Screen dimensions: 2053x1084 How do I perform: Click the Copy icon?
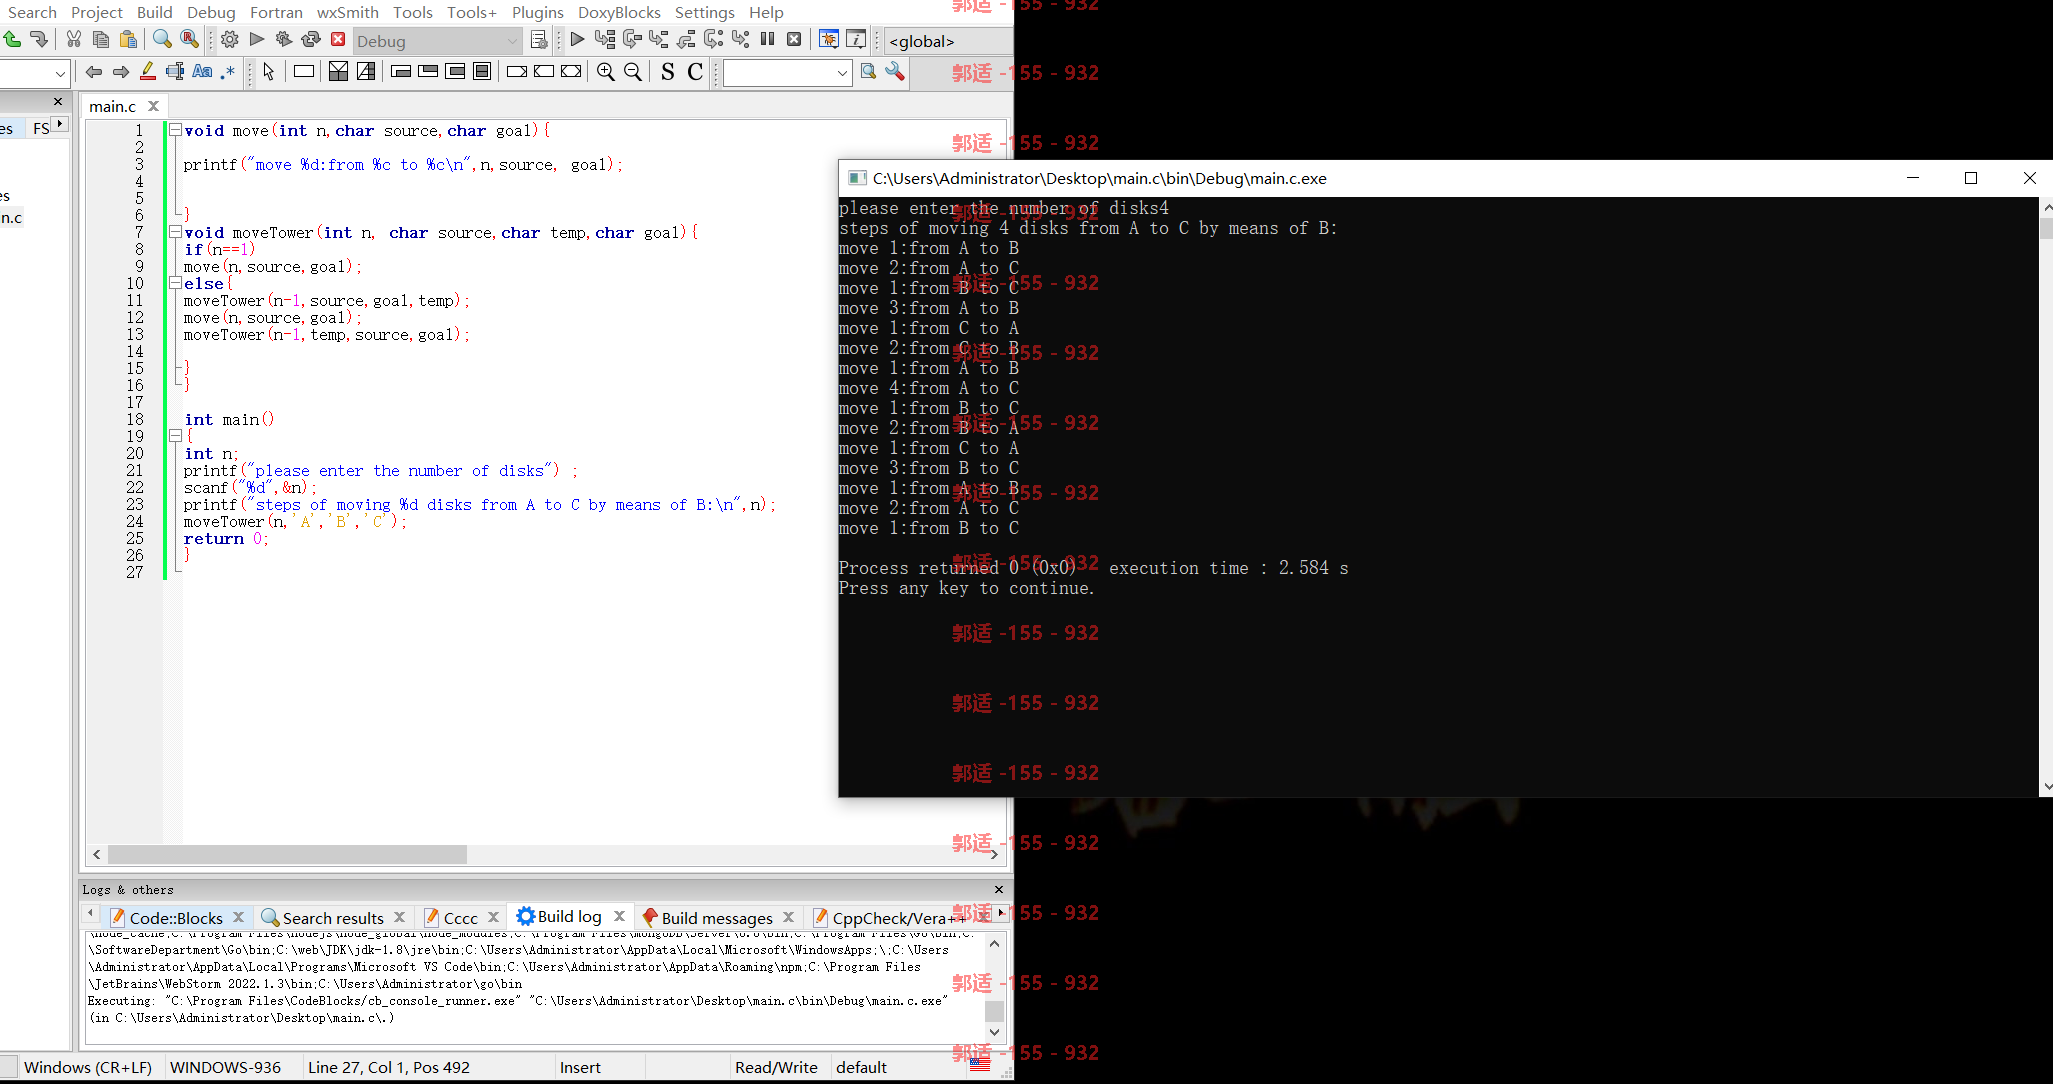coord(101,40)
